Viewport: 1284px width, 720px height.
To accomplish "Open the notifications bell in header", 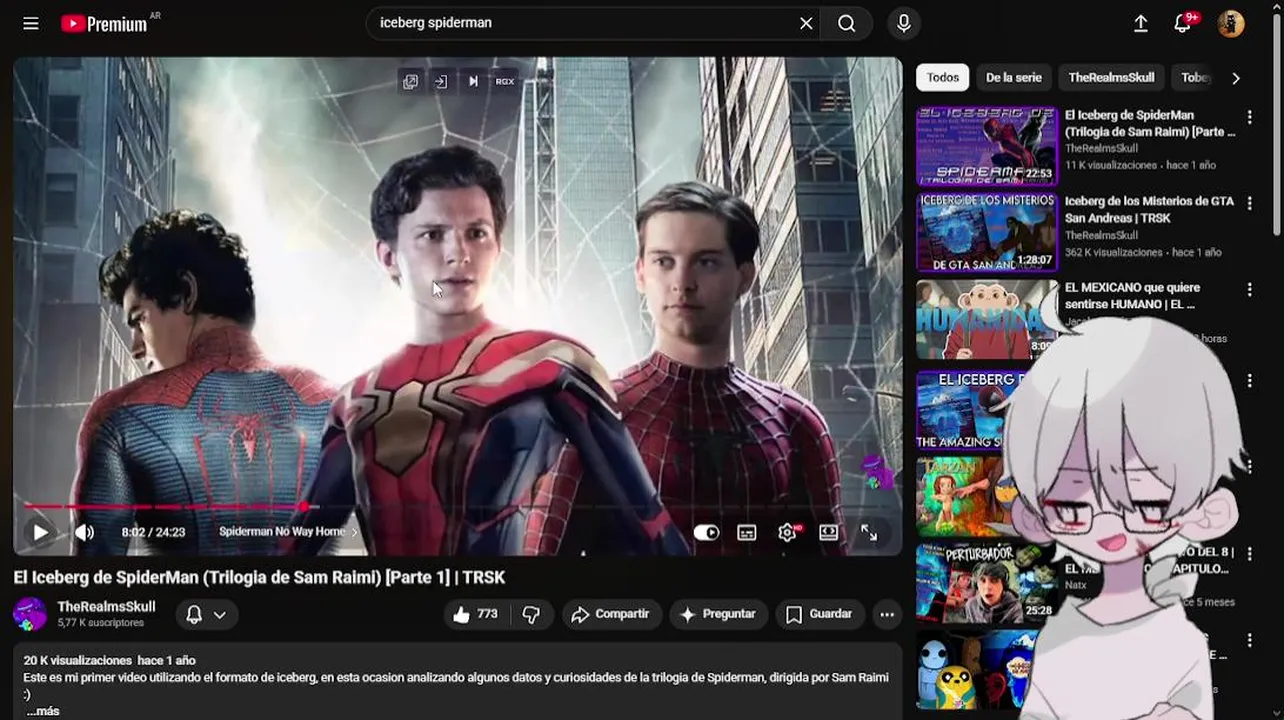I will pyautogui.click(x=1183, y=23).
